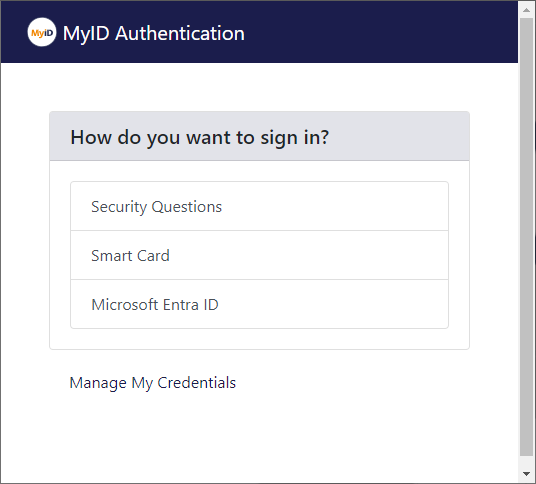Click the "How do you want to sign in?" heading
This screenshot has width=536, height=484.
point(200,137)
